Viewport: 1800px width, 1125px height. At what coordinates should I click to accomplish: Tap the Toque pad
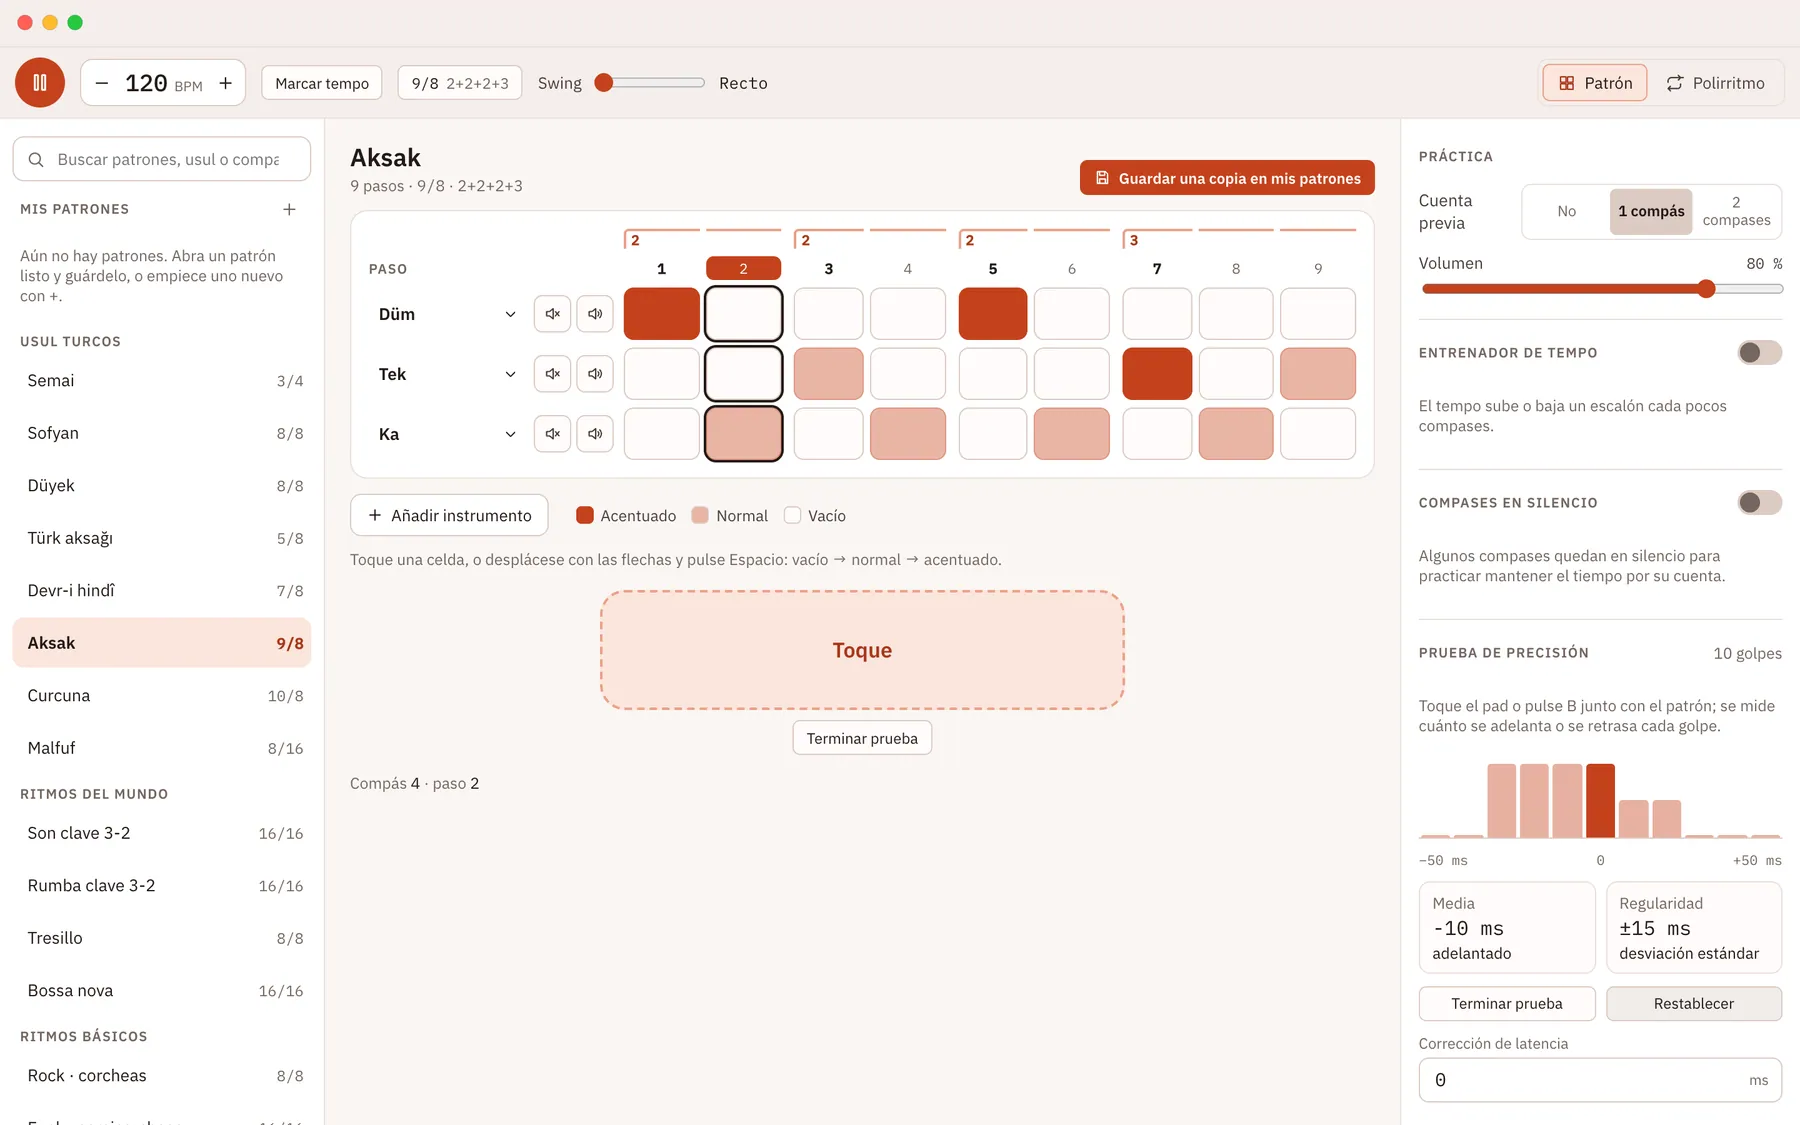coord(862,650)
